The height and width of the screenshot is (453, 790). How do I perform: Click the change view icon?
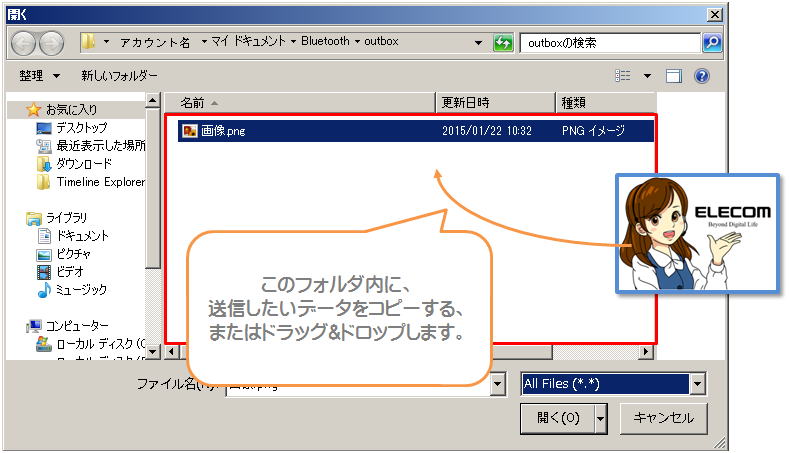tap(623, 76)
